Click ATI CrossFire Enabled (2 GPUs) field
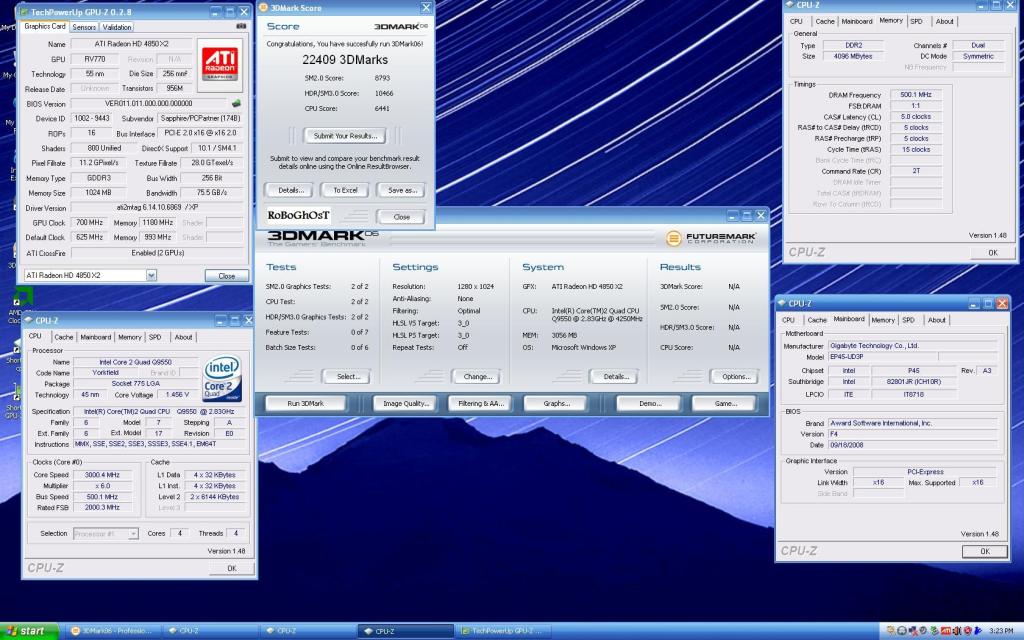 pyautogui.click(x=157, y=253)
